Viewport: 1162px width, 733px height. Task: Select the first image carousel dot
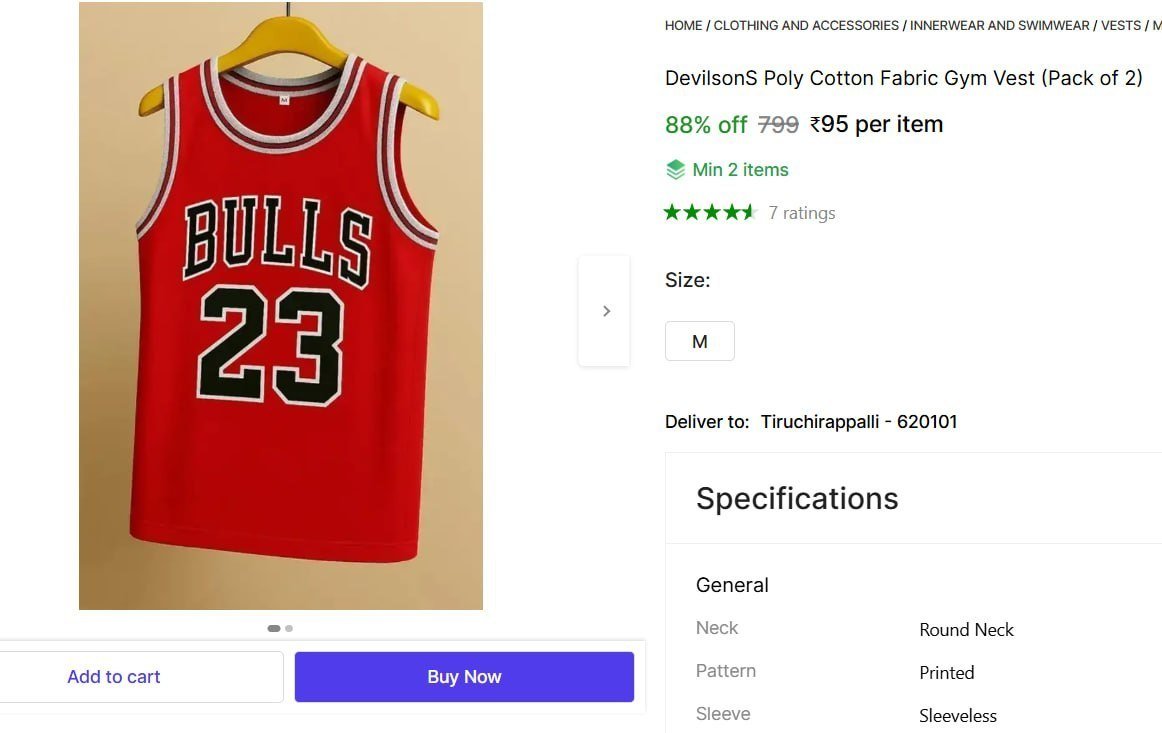[273, 628]
